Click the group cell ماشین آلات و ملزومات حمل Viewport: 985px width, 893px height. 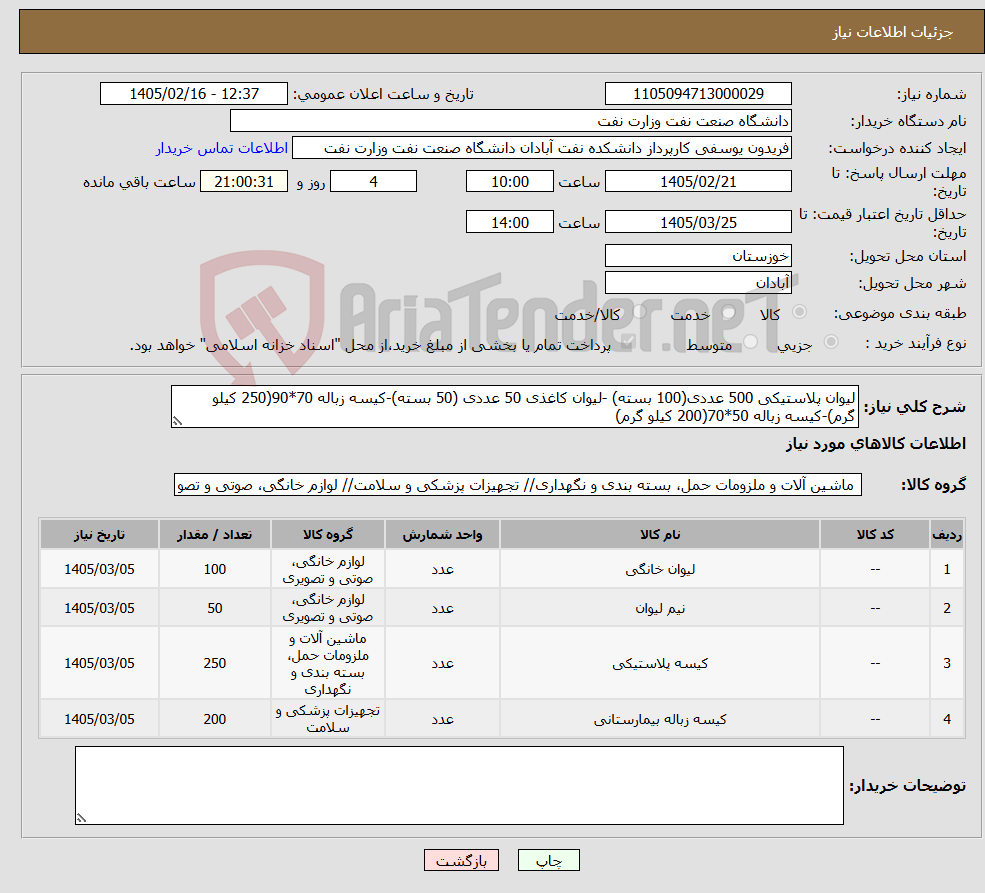(x=327, y=663)
